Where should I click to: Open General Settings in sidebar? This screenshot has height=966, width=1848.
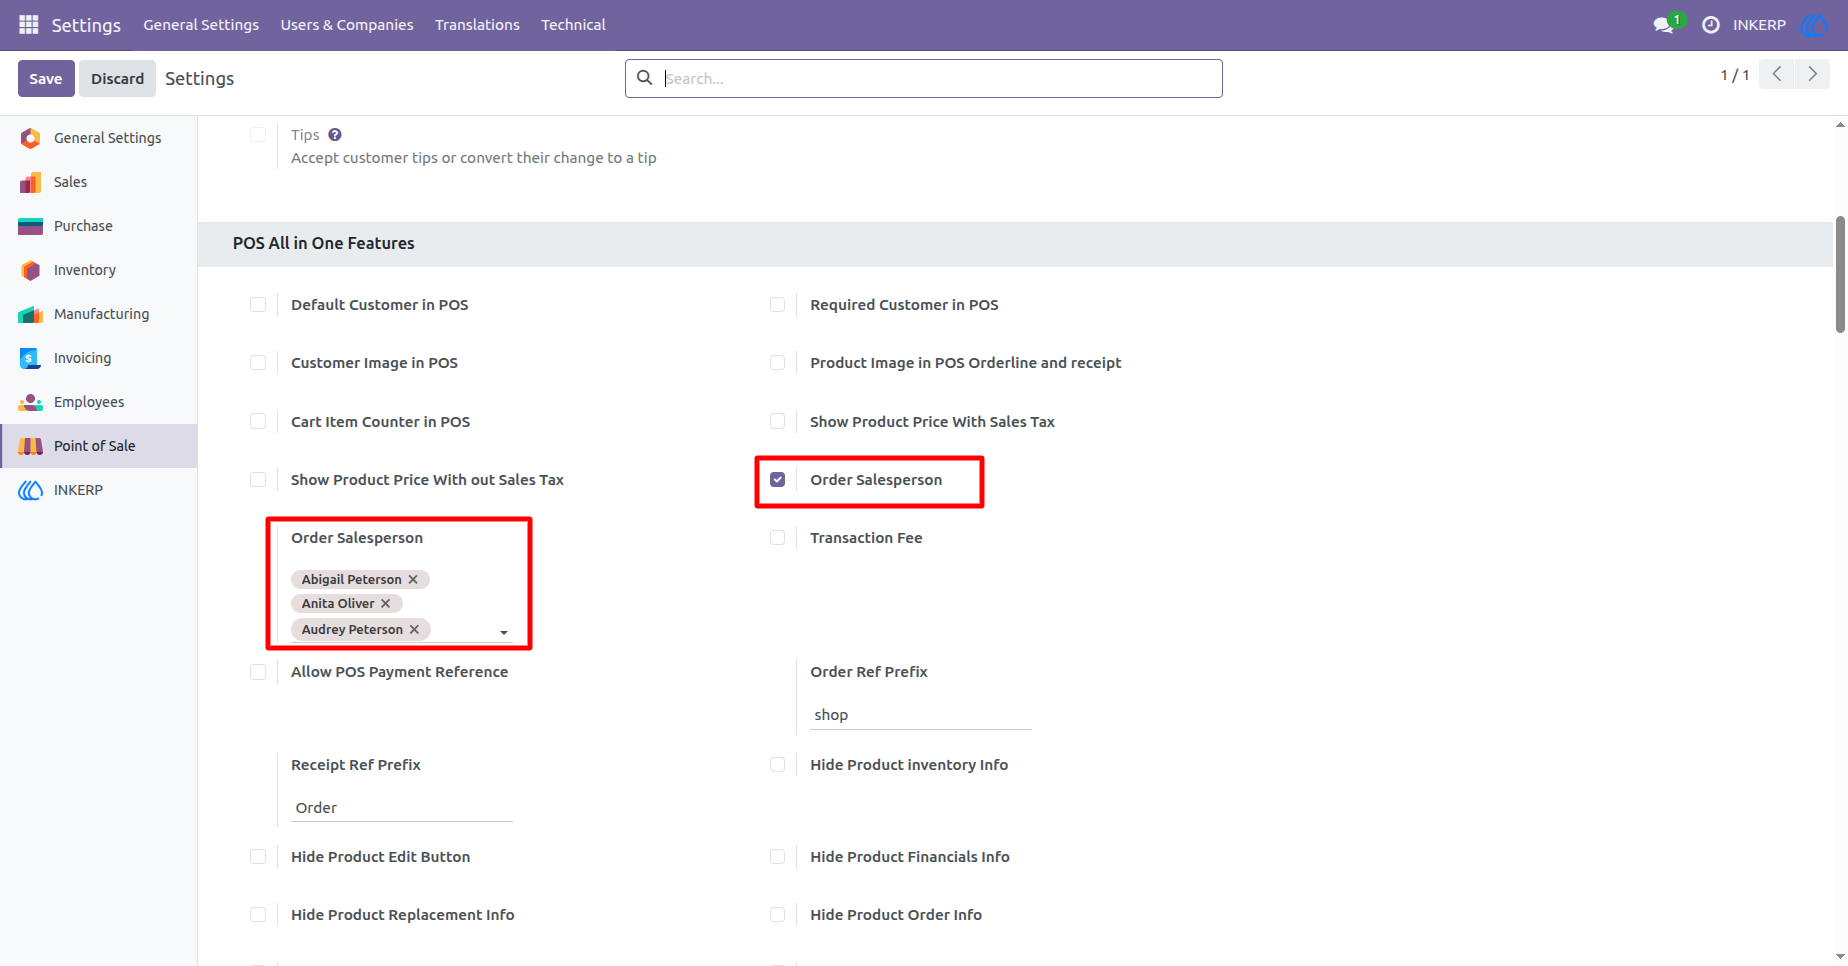pyautogui.click(x=98, y=138)
